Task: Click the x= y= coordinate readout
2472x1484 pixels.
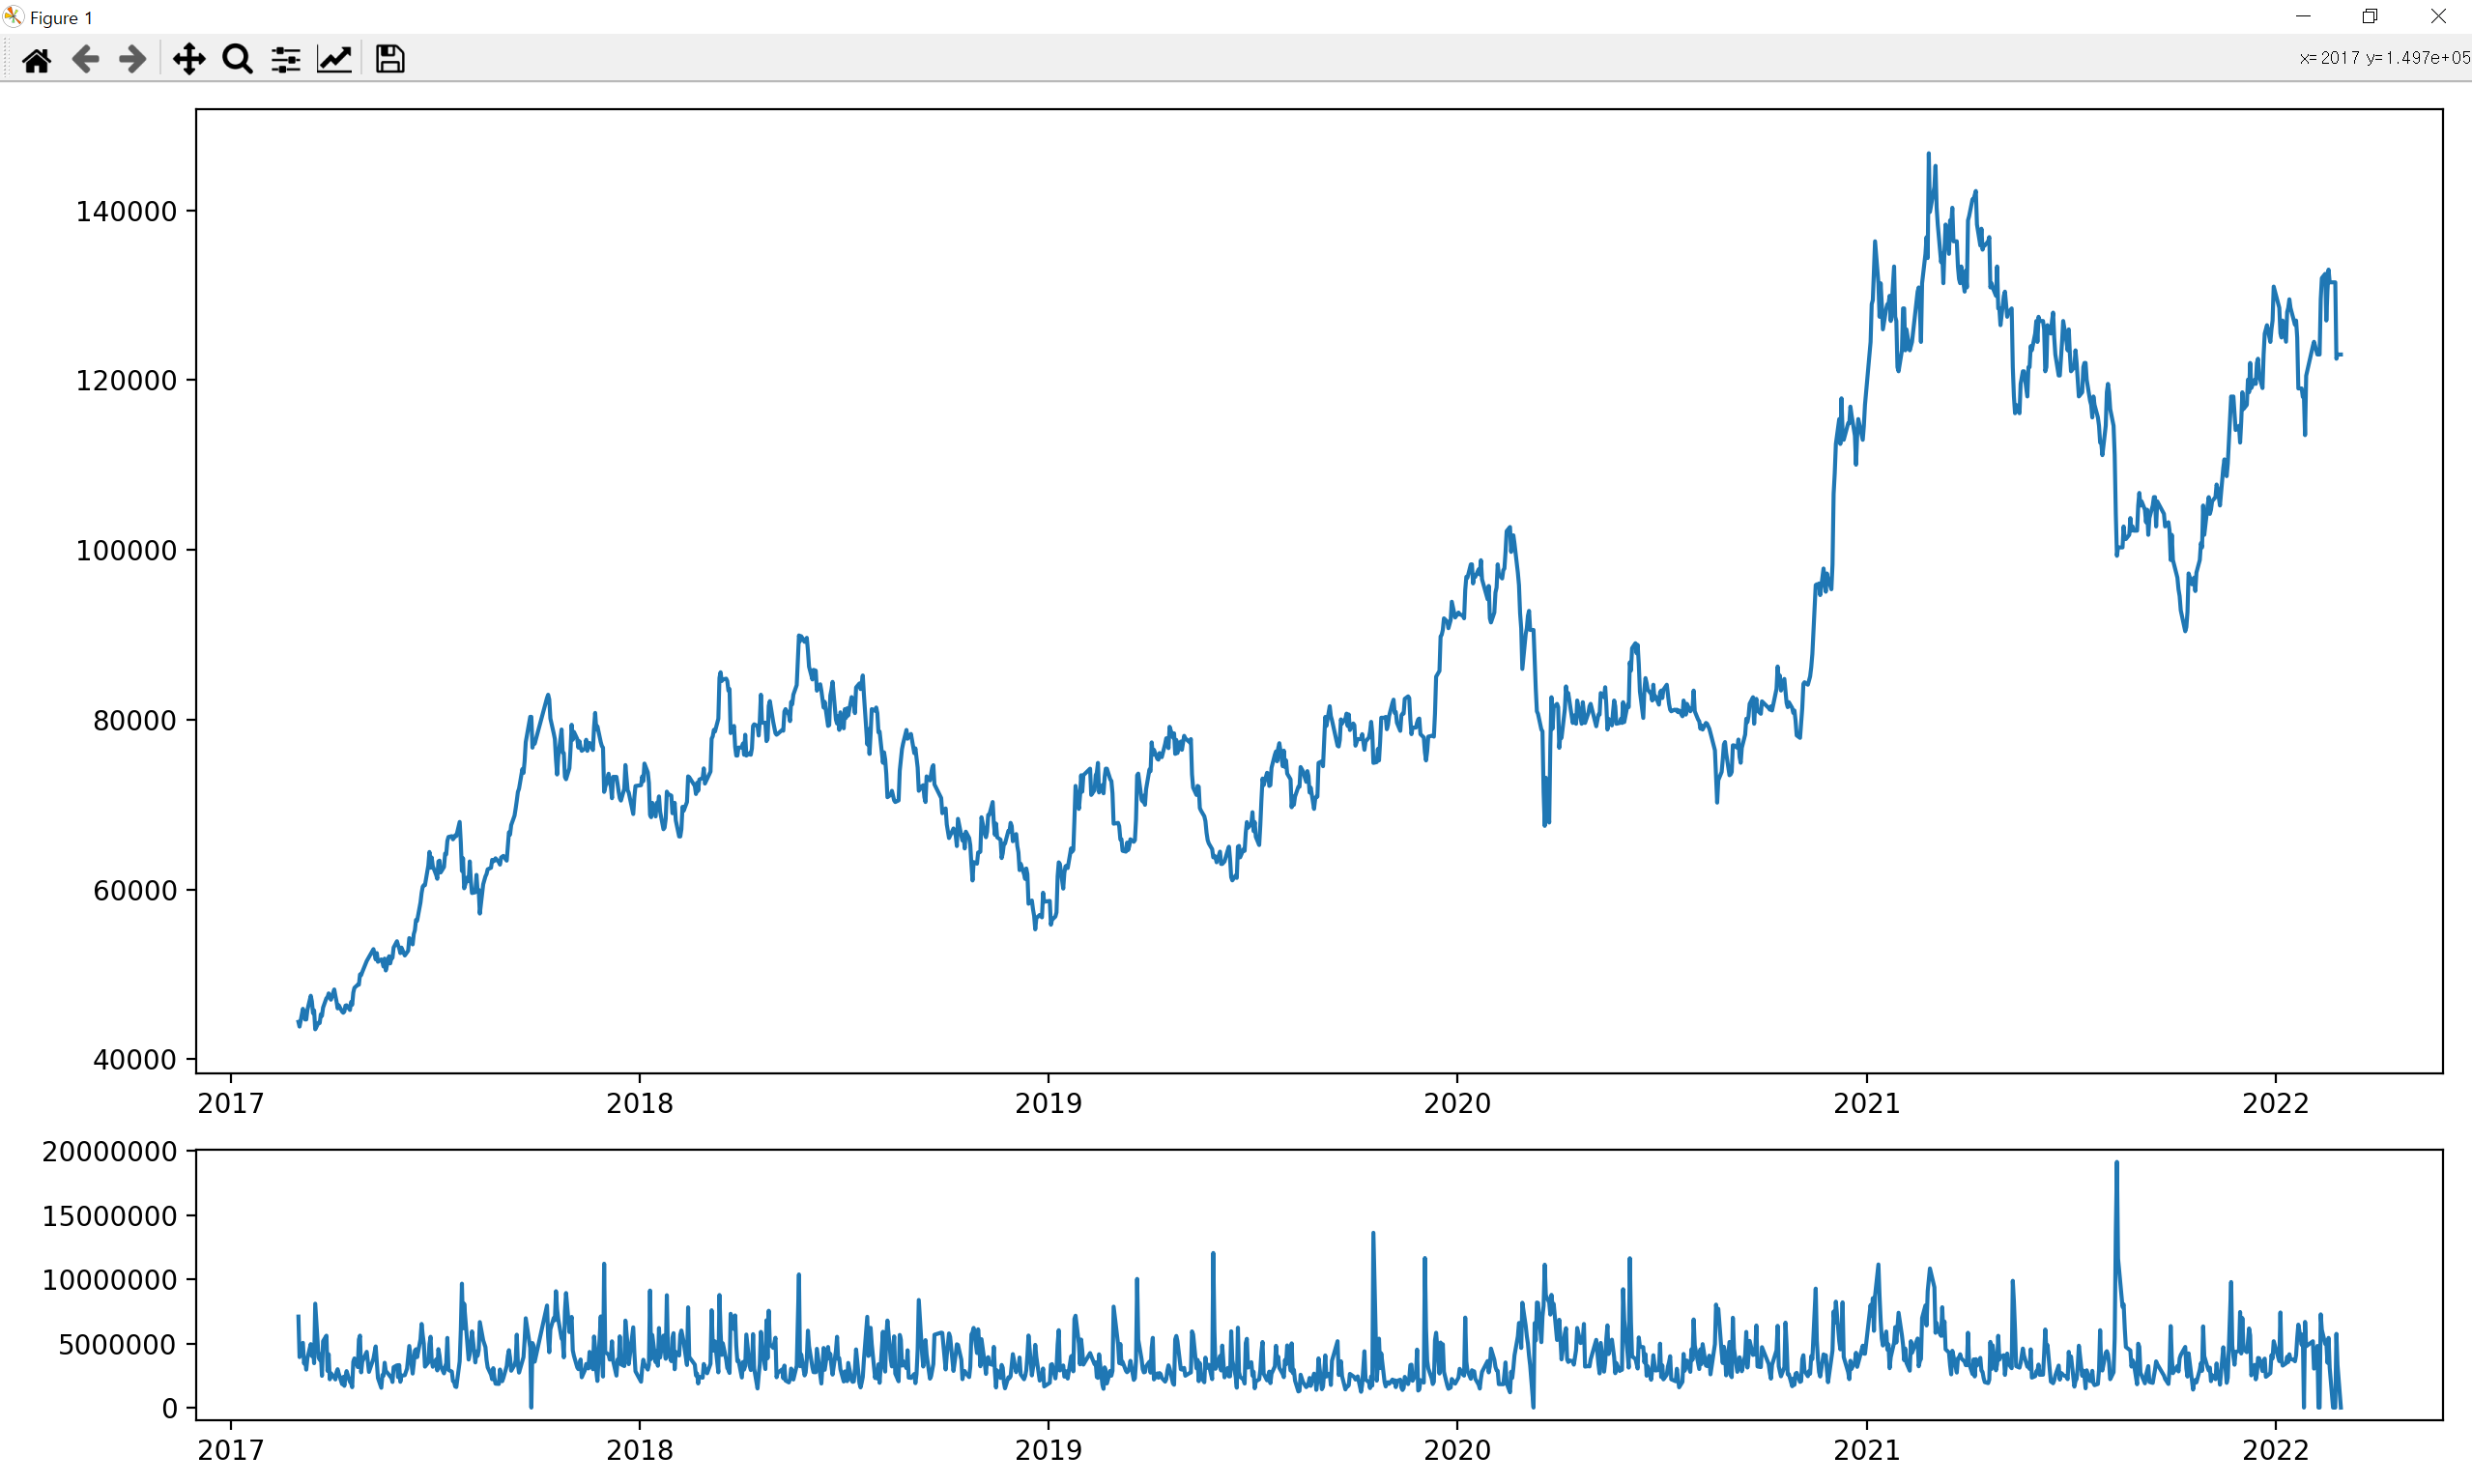Action: (x=2384, y=58)
